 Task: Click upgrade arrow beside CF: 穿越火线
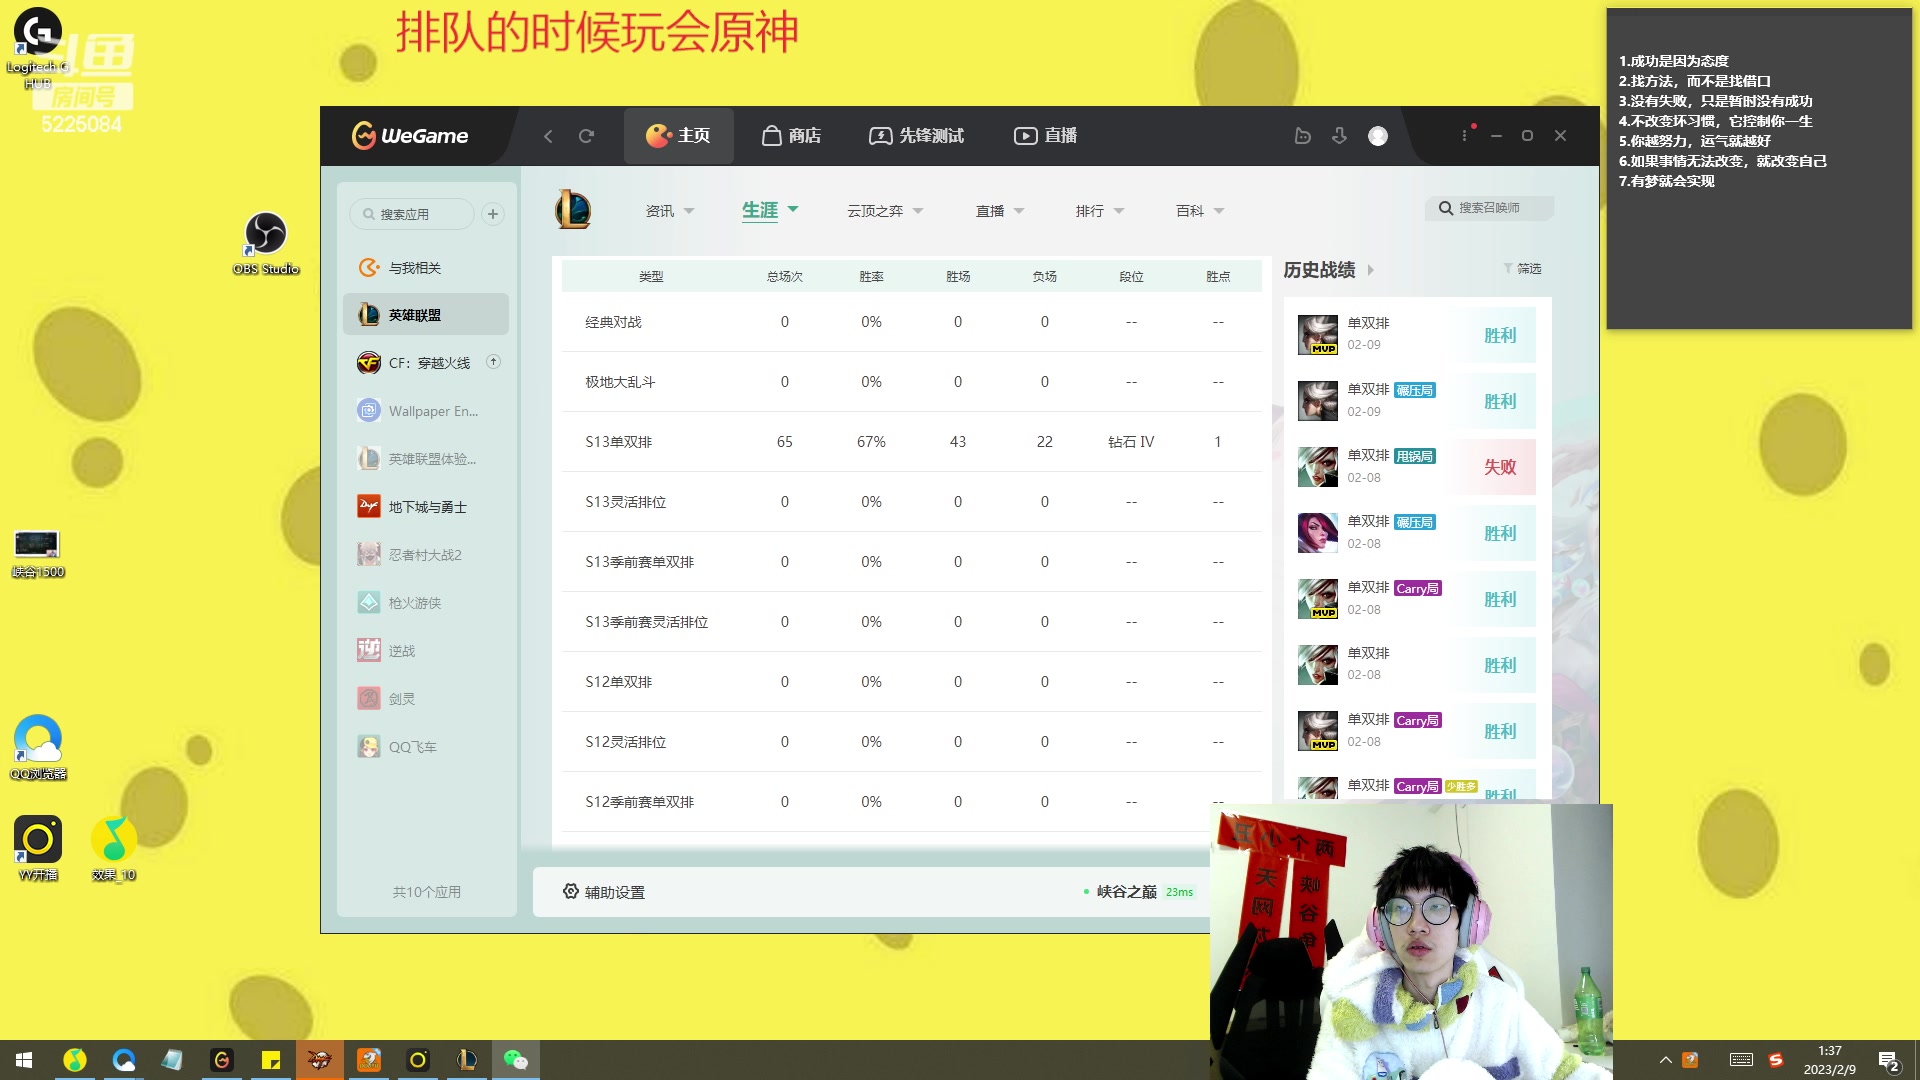coord(493,362)
